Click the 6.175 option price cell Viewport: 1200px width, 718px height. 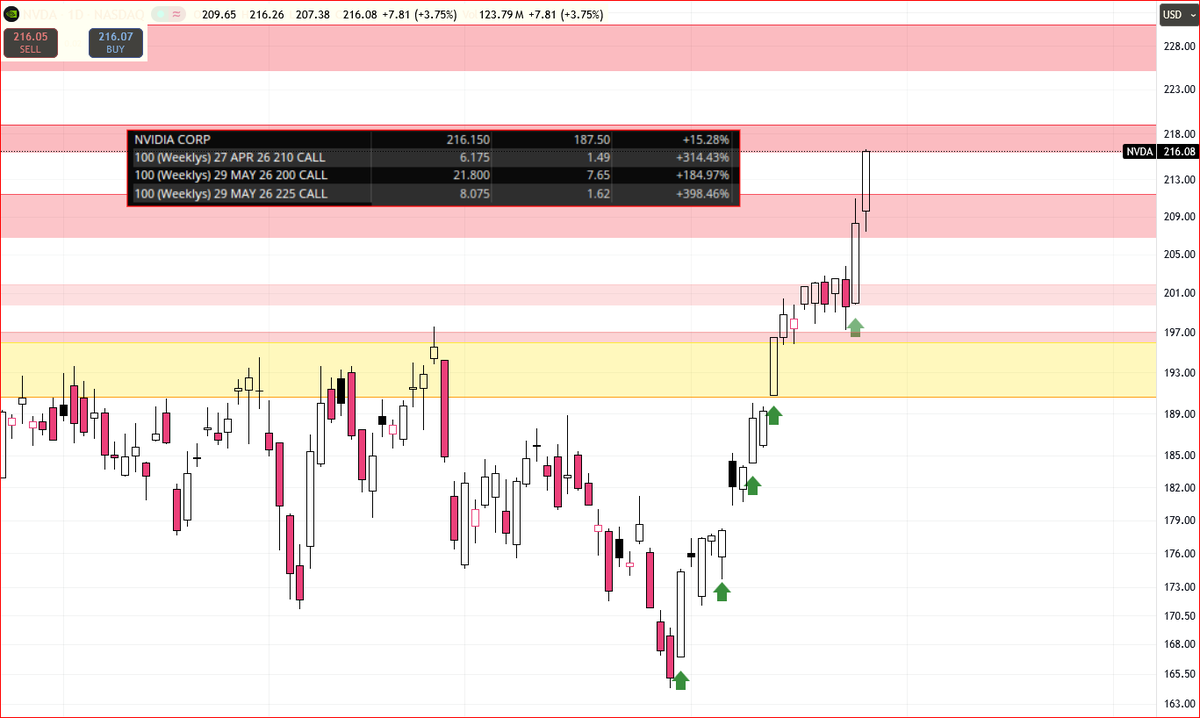coord(474,158)
